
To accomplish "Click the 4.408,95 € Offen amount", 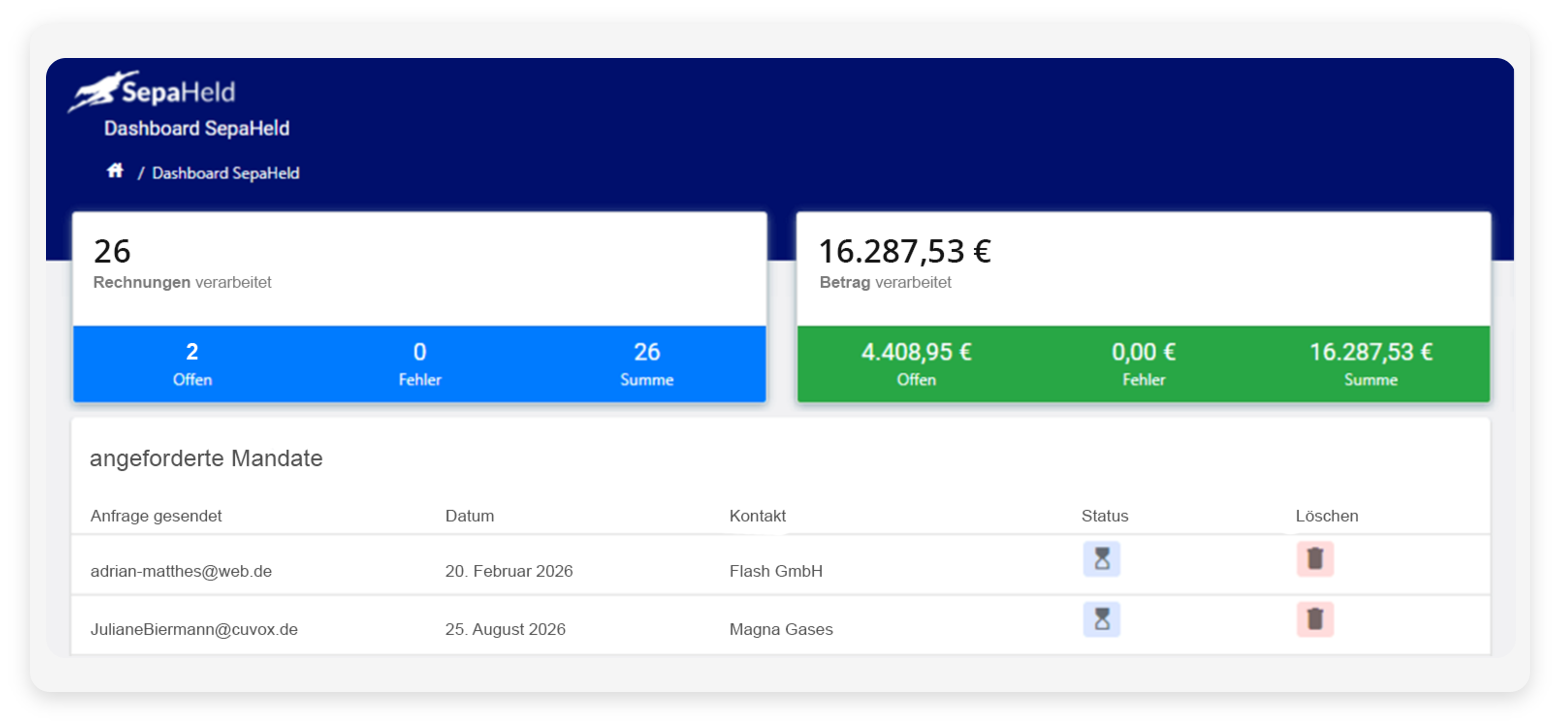I will [916, 364].
